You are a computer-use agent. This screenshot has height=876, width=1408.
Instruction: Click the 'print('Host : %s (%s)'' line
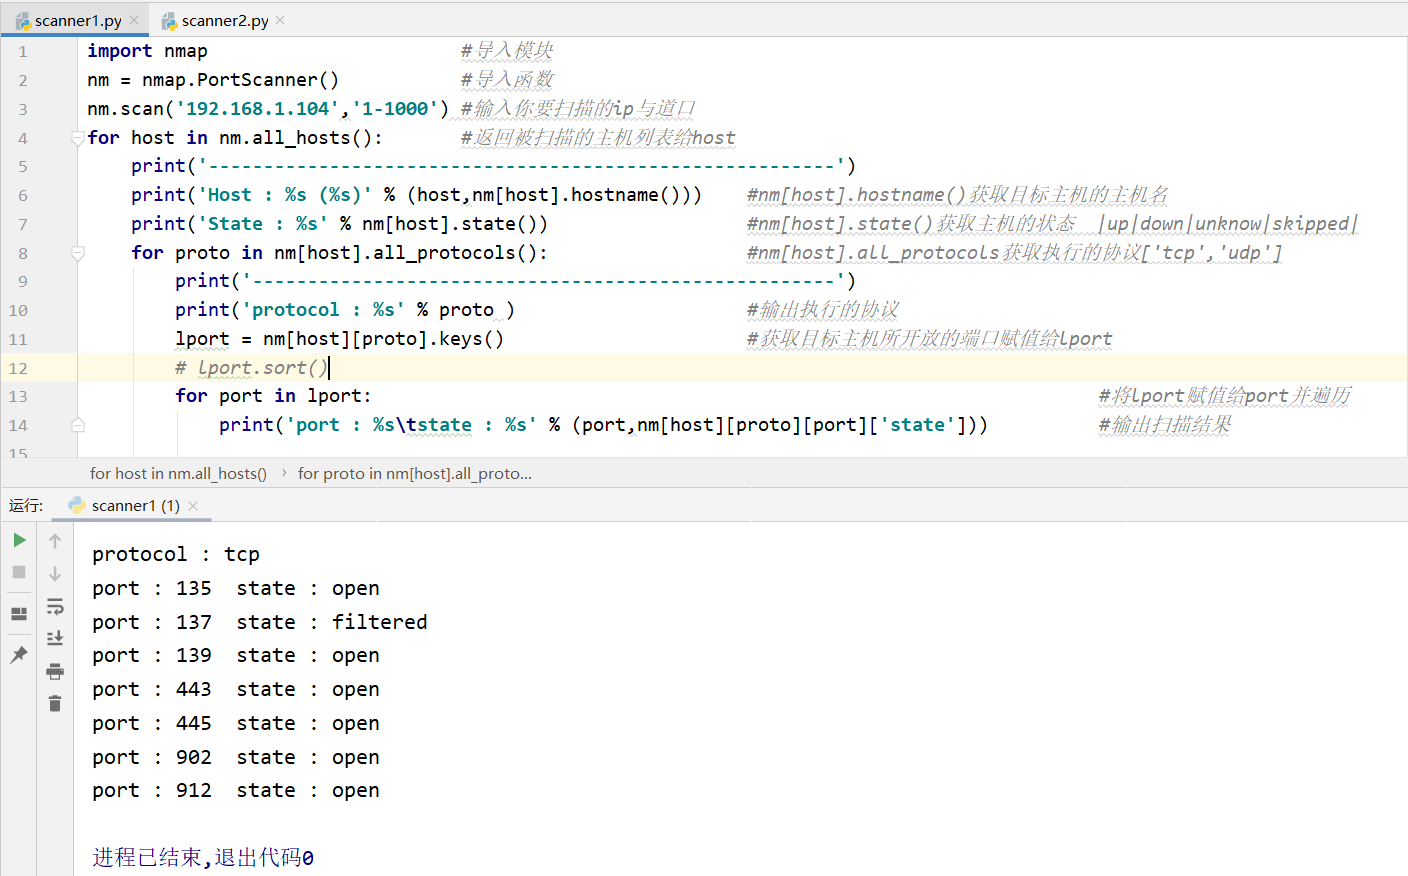pos(416,195)
